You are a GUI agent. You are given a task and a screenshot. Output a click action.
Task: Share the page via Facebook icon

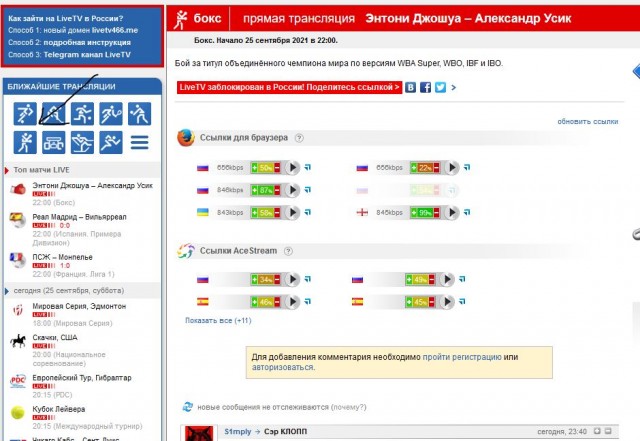pos(425,87)
